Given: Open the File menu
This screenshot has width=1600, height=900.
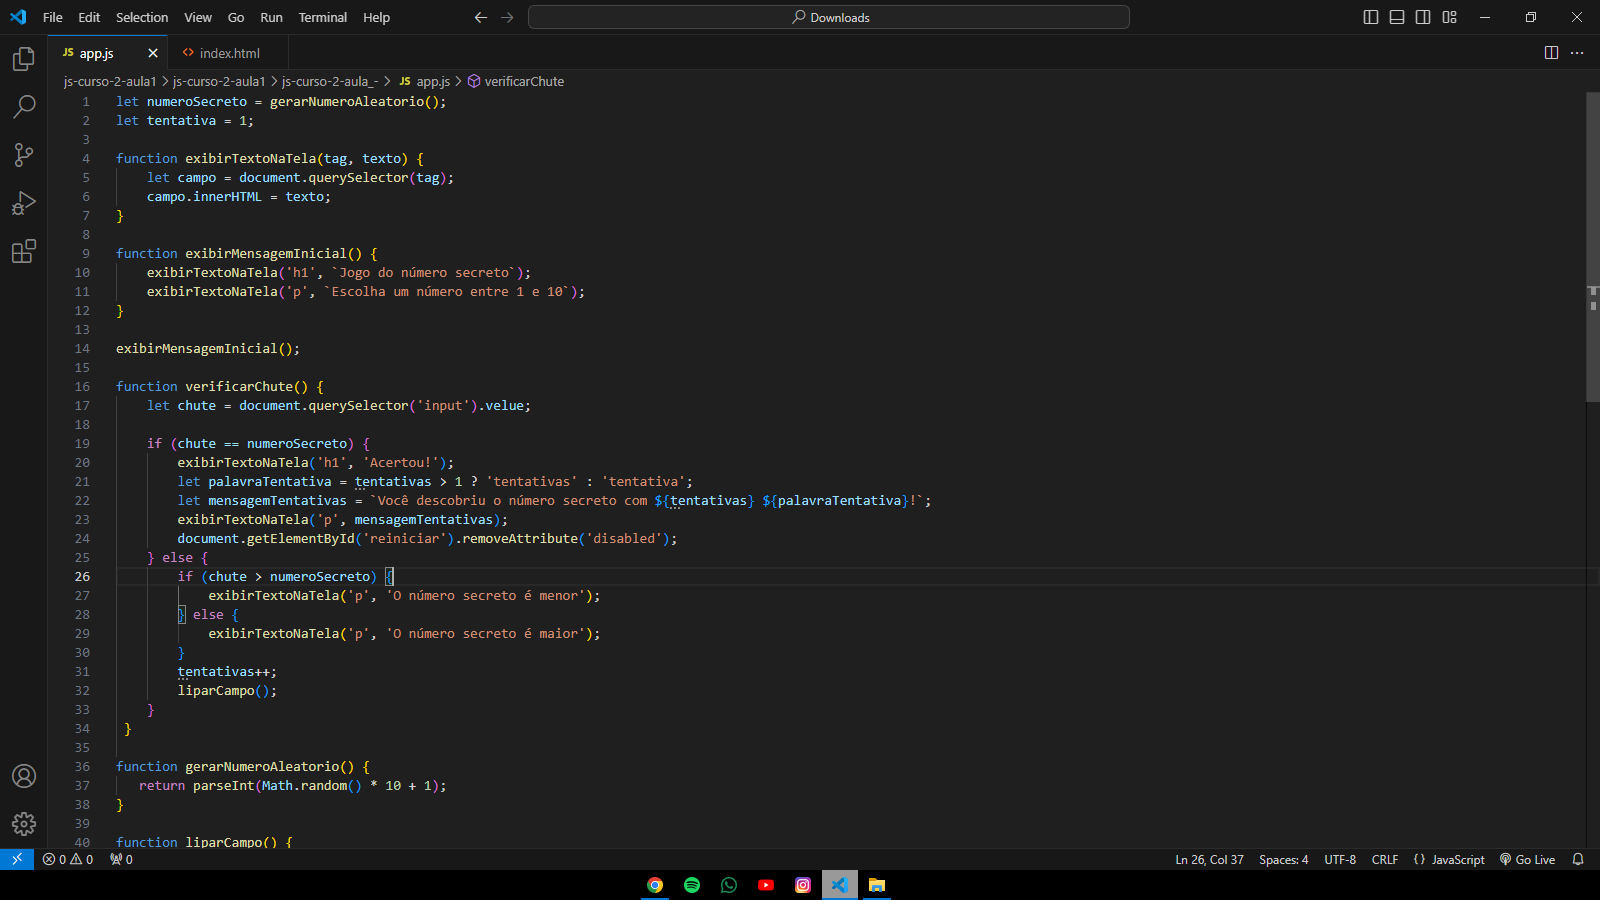Looking at the screenshot, I should [x=53, y=17].
